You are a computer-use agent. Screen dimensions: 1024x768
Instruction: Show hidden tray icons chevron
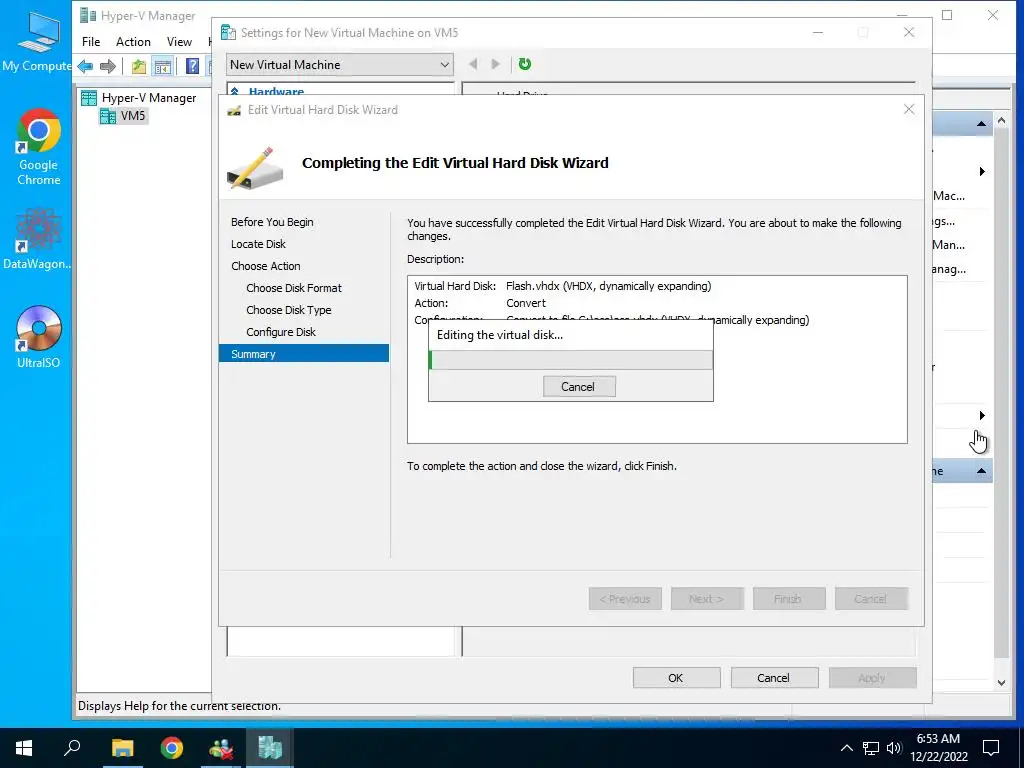point(846,748)
